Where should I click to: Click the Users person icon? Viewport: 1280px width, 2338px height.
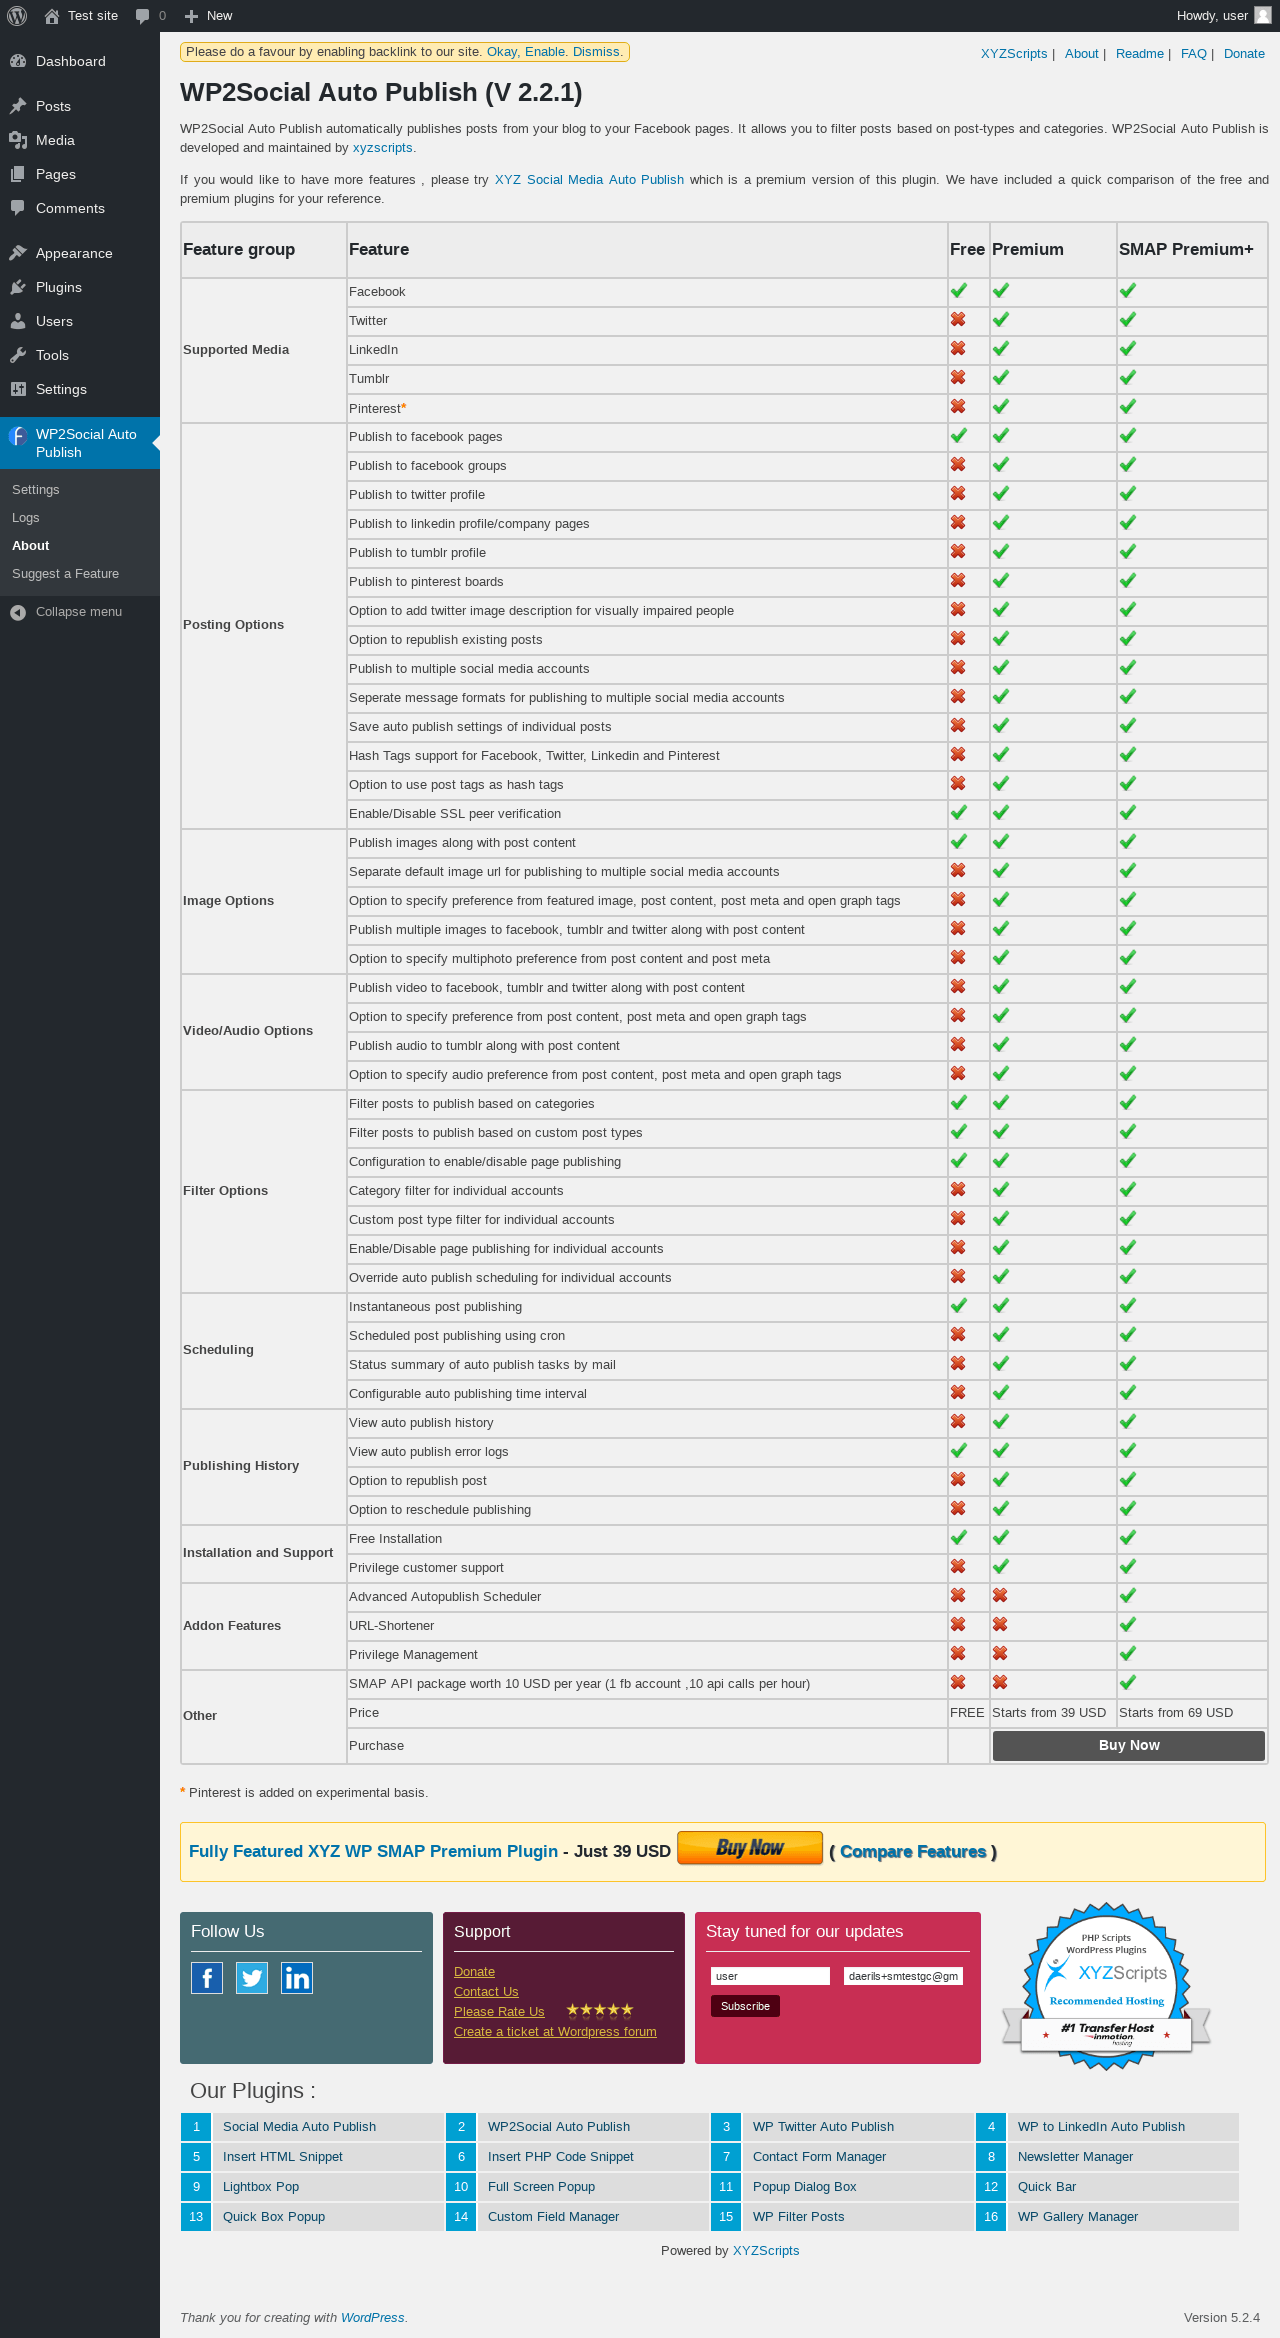point(18,321)
